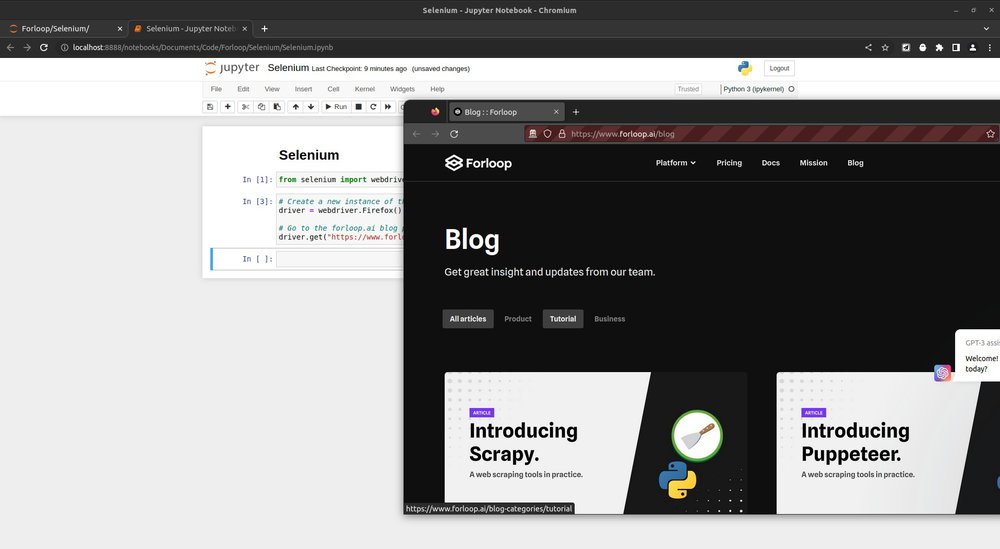Rename notebook by clicking Selenium title
This screenshot has height=549, width=1000.
click(x=288, y=68)
